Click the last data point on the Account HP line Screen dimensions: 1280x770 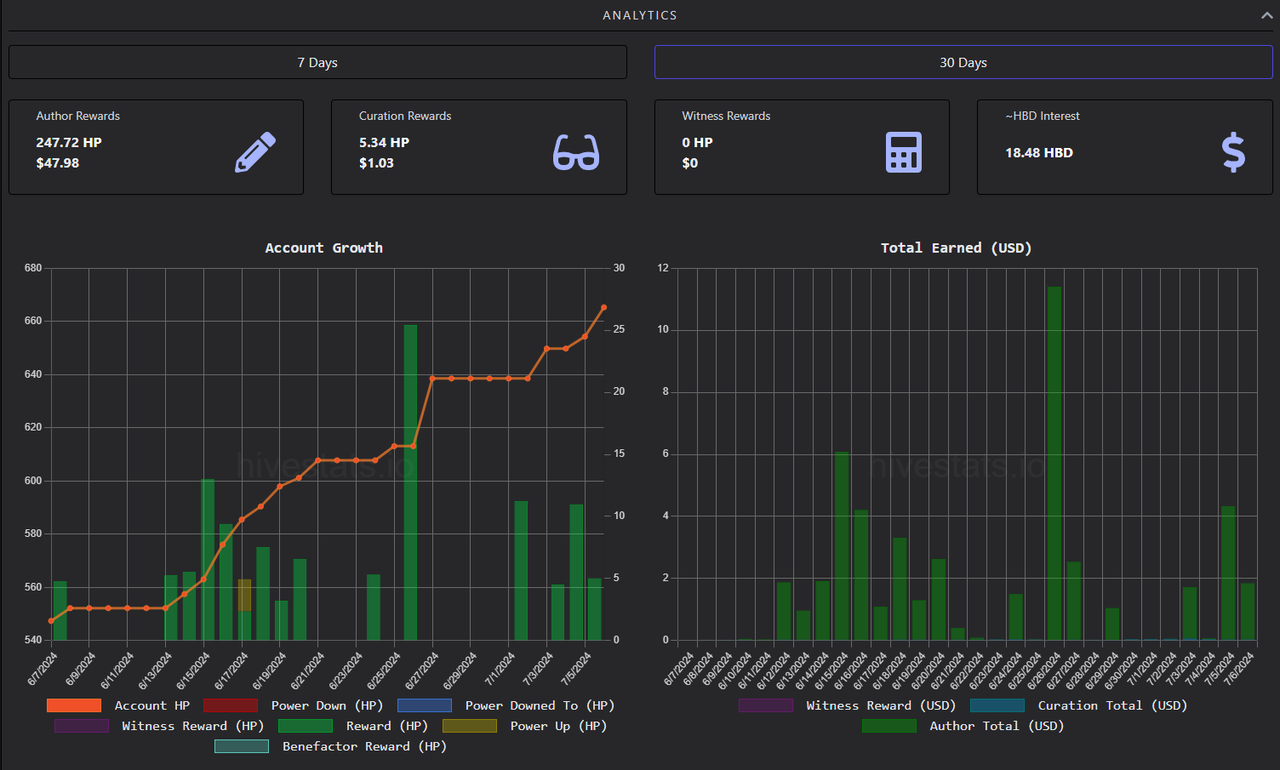[604, 308]
